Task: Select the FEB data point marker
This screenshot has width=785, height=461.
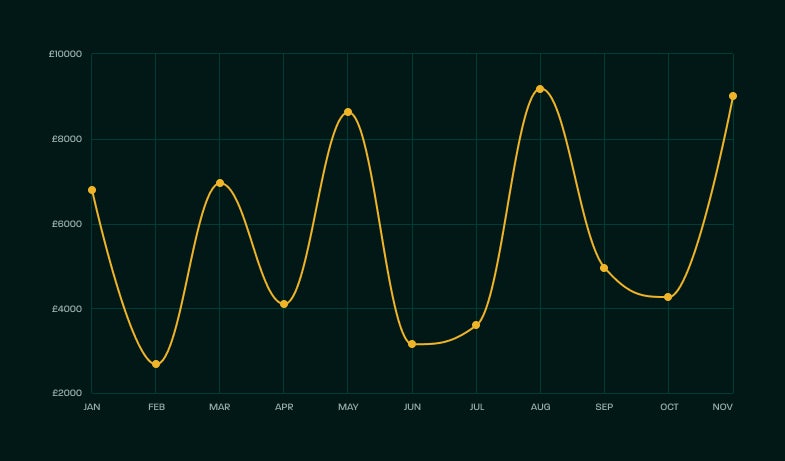Action: [156, 364]
